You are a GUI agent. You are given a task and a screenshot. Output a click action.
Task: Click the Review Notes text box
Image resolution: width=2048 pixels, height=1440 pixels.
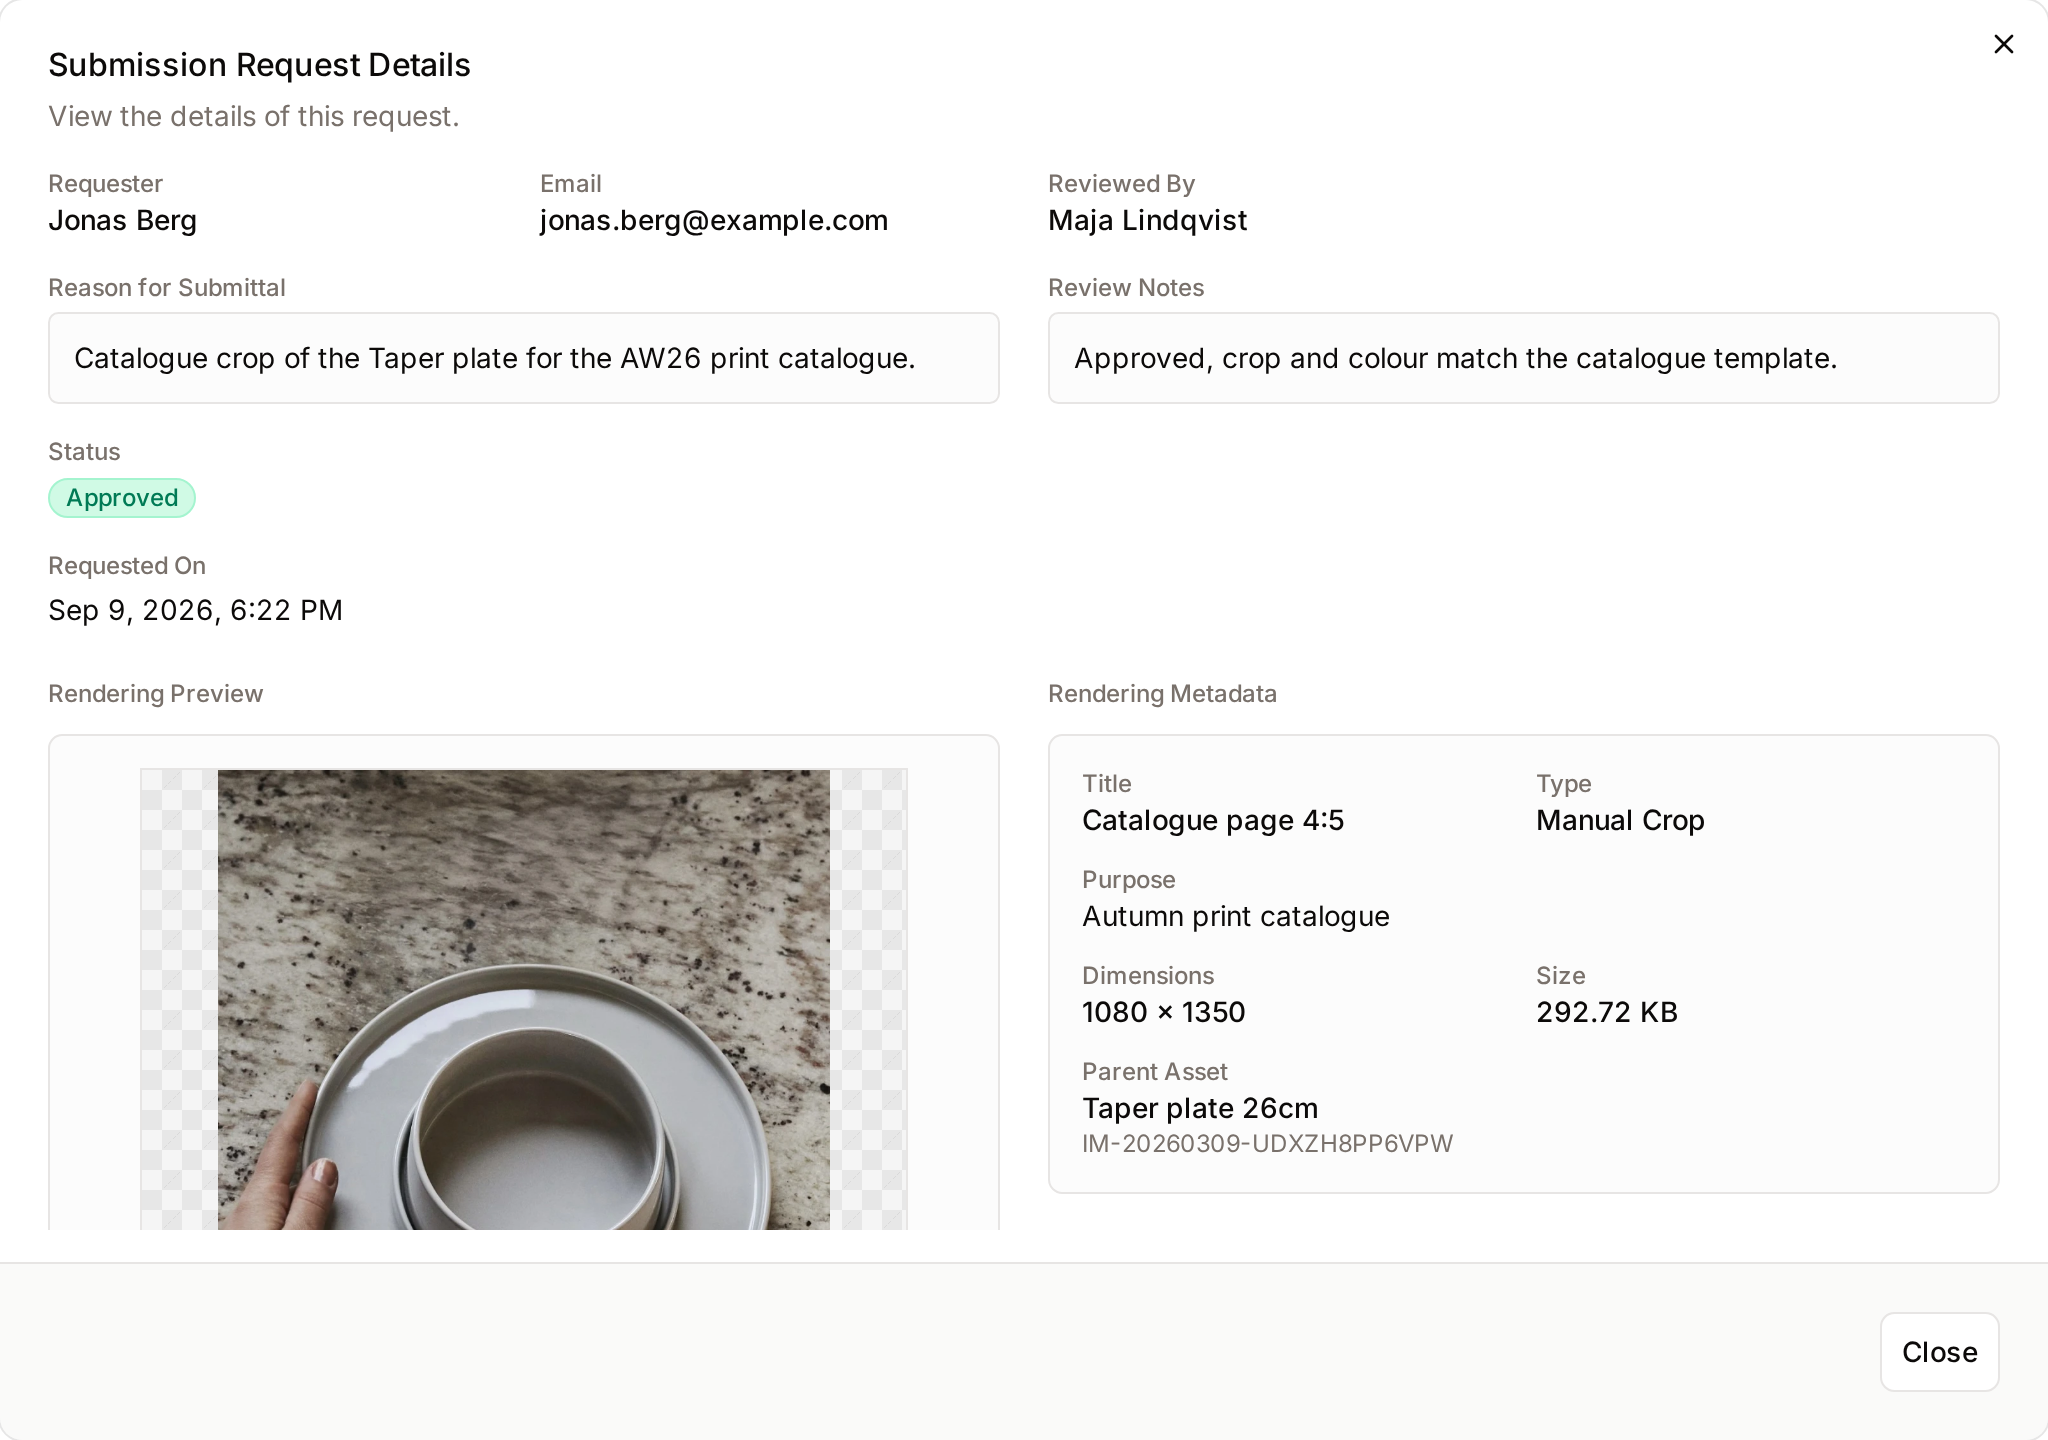tap(1523, 358)
